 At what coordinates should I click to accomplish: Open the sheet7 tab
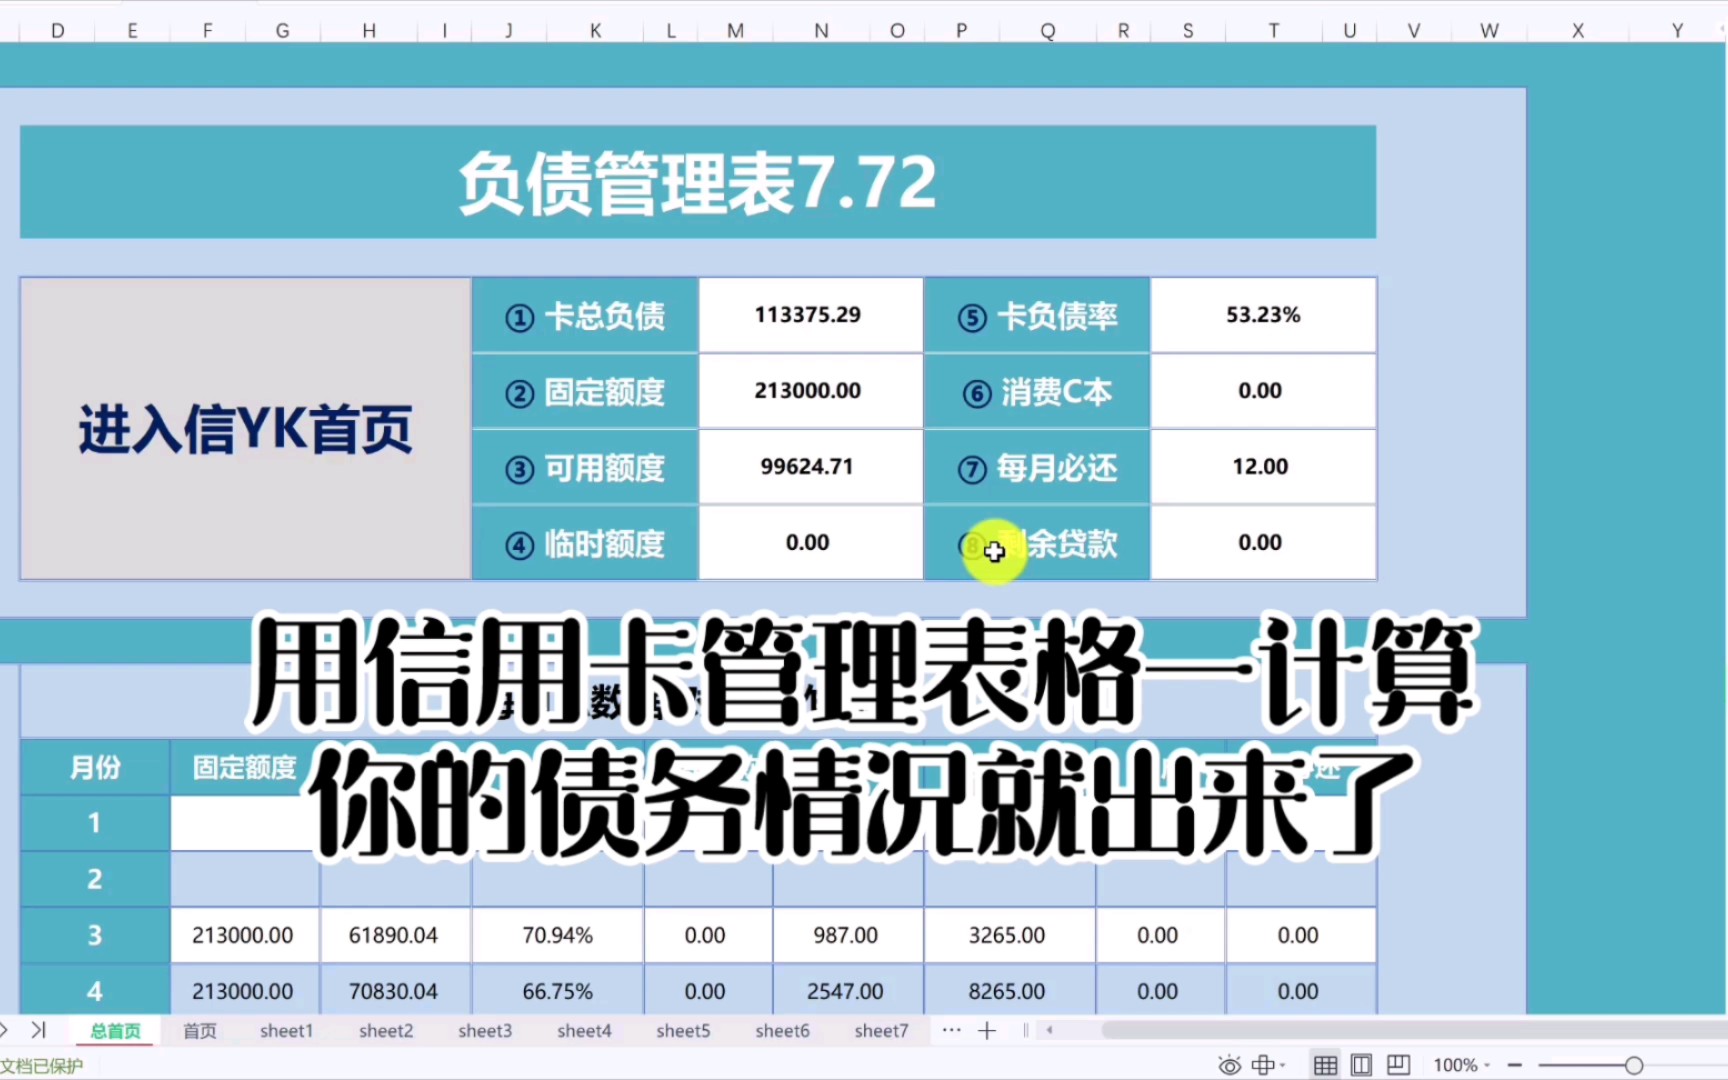coord(881,1031)
